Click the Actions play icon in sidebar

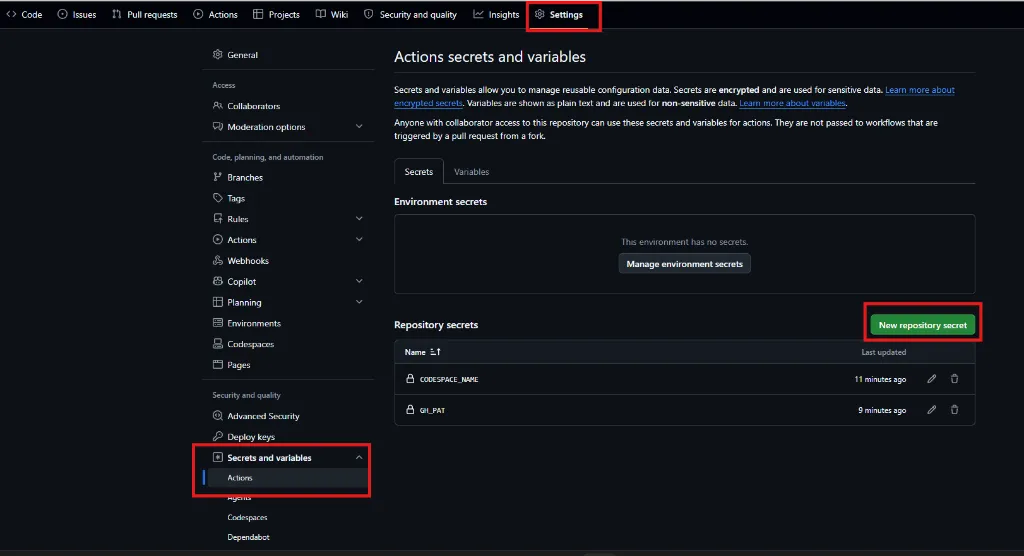click(x=217, y=240)
